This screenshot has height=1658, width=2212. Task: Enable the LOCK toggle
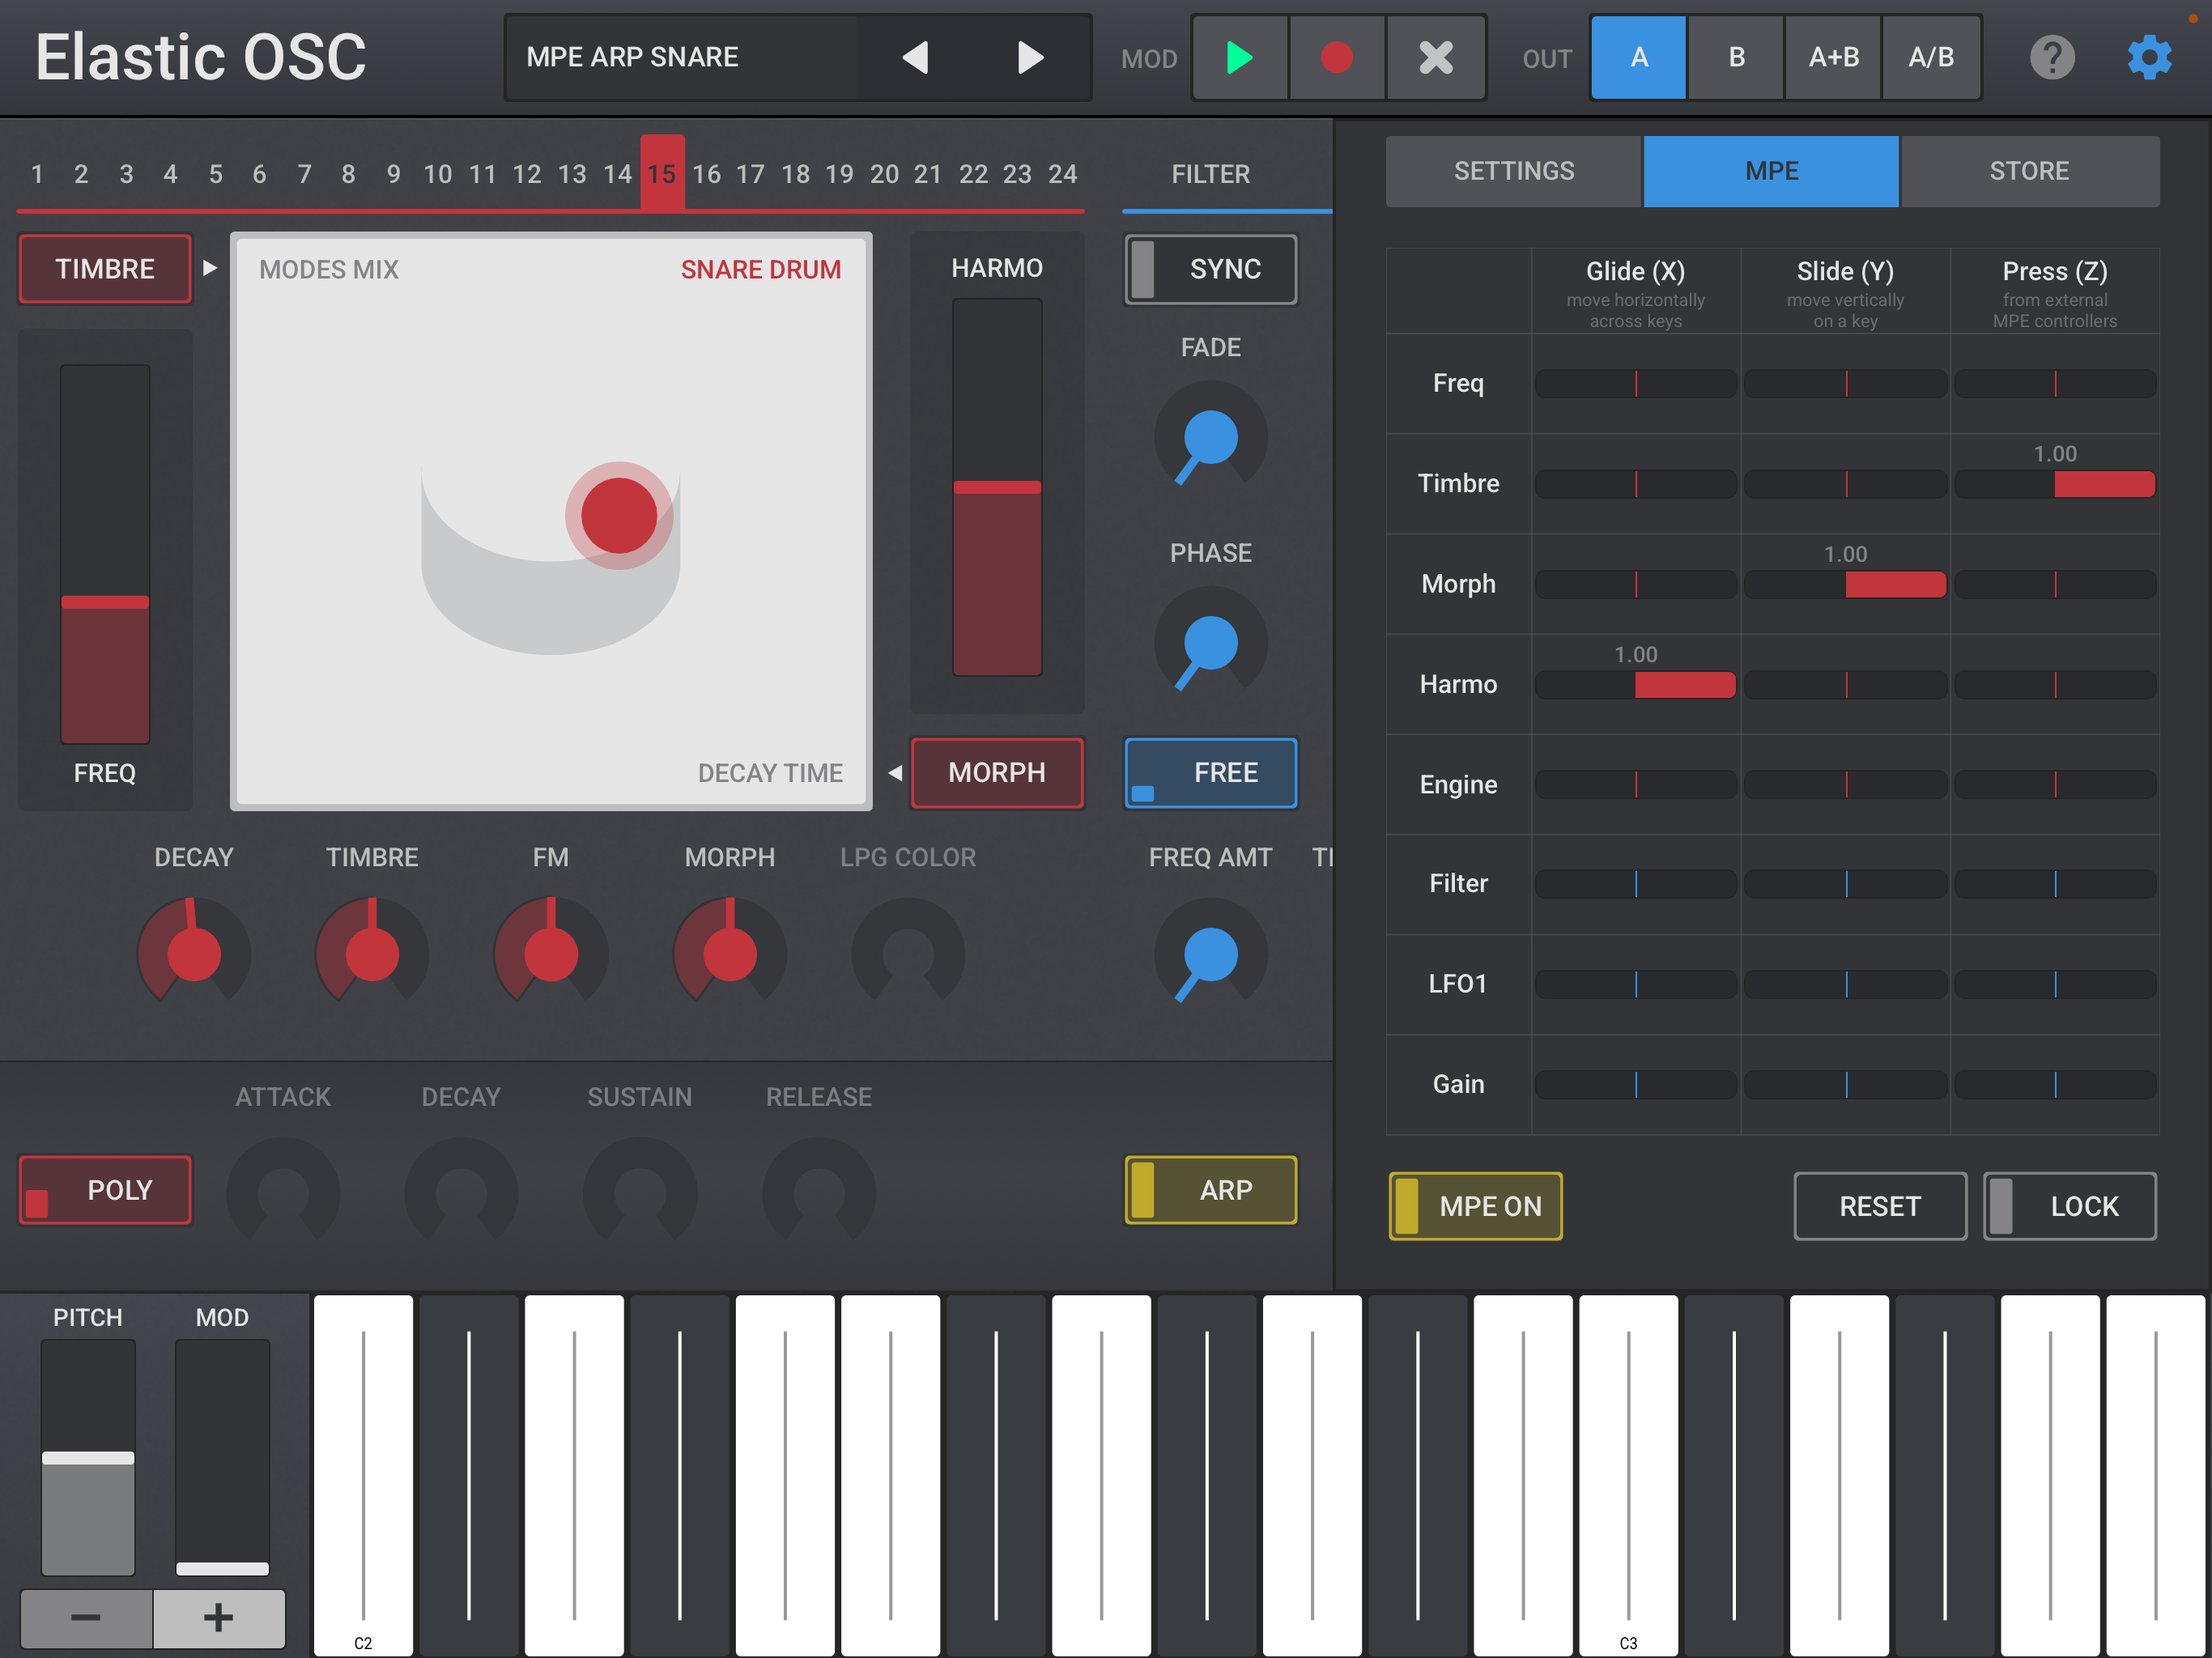(2070, 1206)
